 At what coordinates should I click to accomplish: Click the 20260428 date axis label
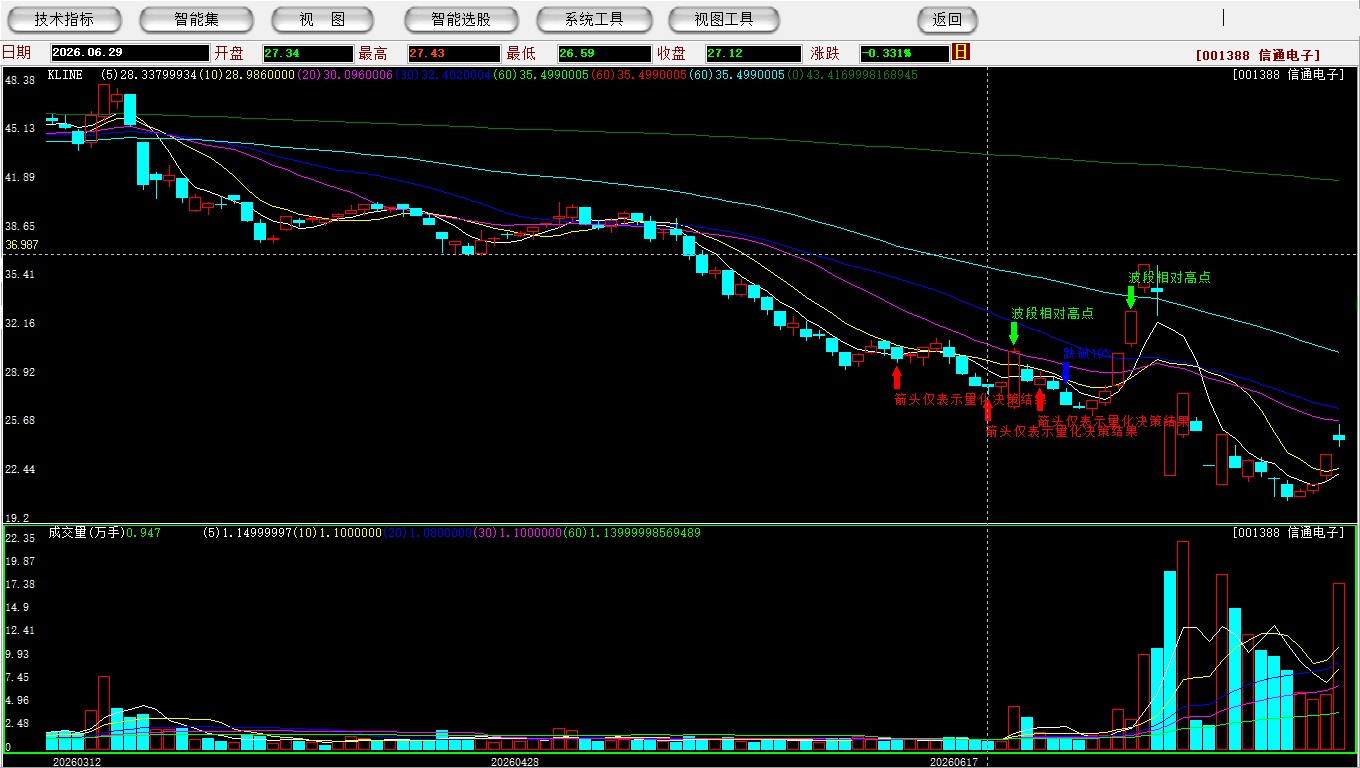click(x=515, y=762)
